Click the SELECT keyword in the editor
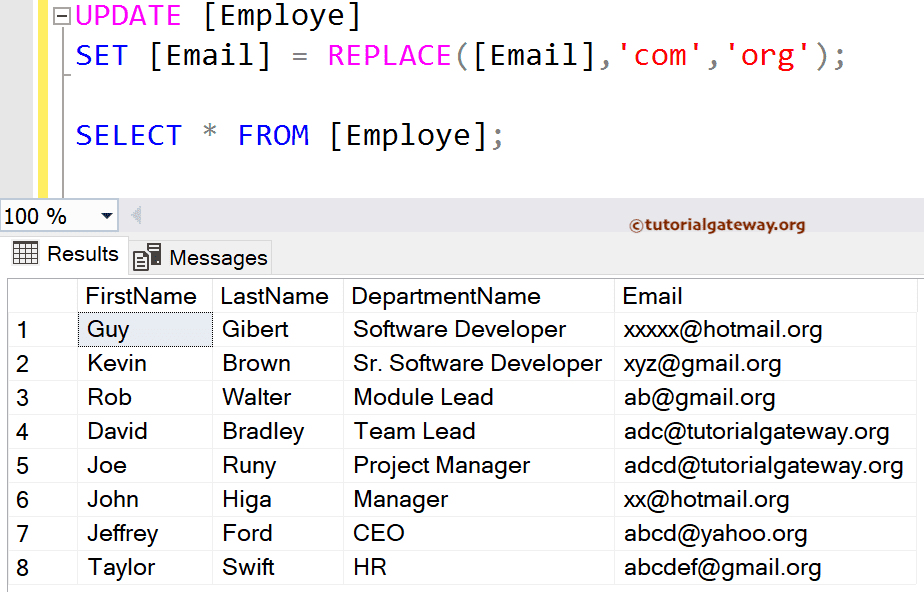This screenshot has width=924, height=592. tap(129, 135)
